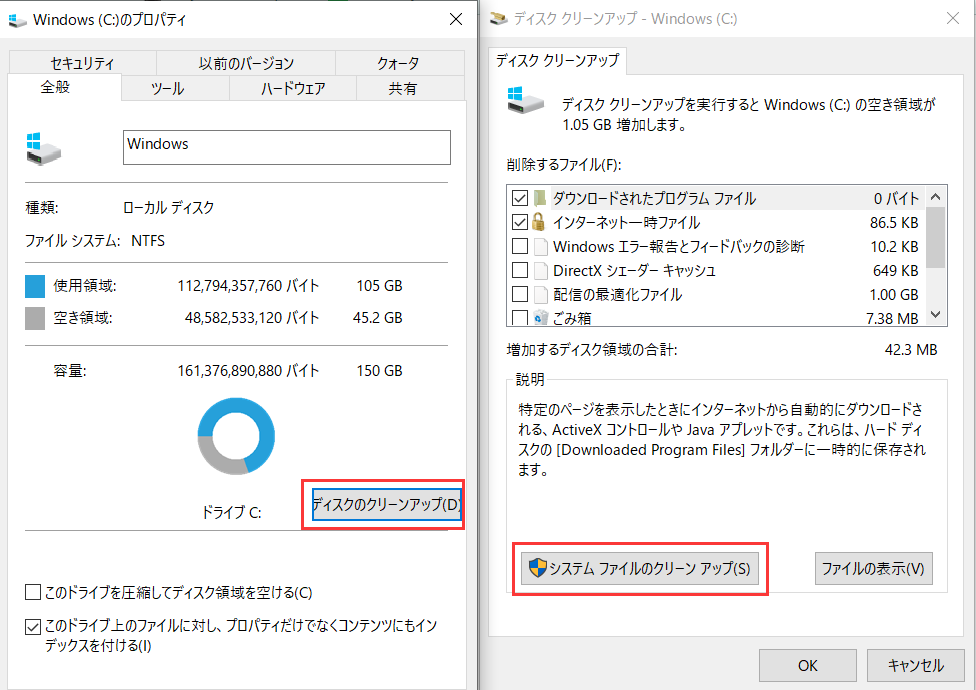This screenshot has width=976, height=690.
Task: Click 112,794,357,760 バイト used space value
Action: click(248, 286)
